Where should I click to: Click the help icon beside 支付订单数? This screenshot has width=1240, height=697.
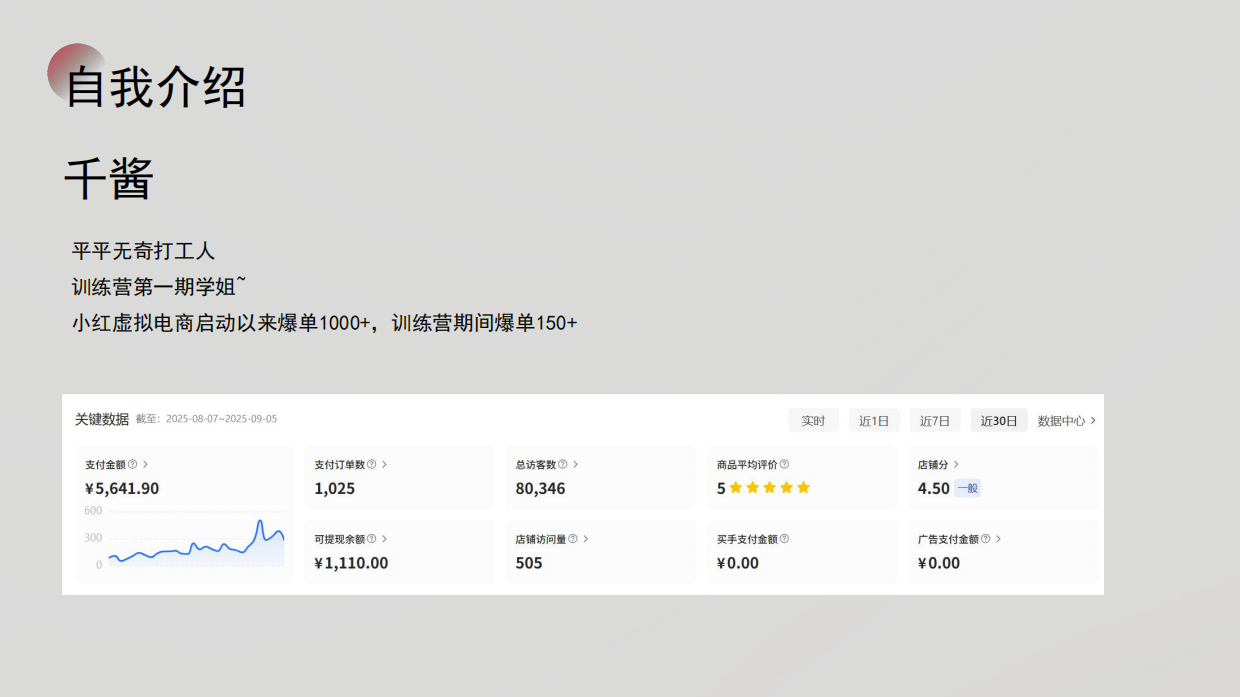tap(372, 464)
